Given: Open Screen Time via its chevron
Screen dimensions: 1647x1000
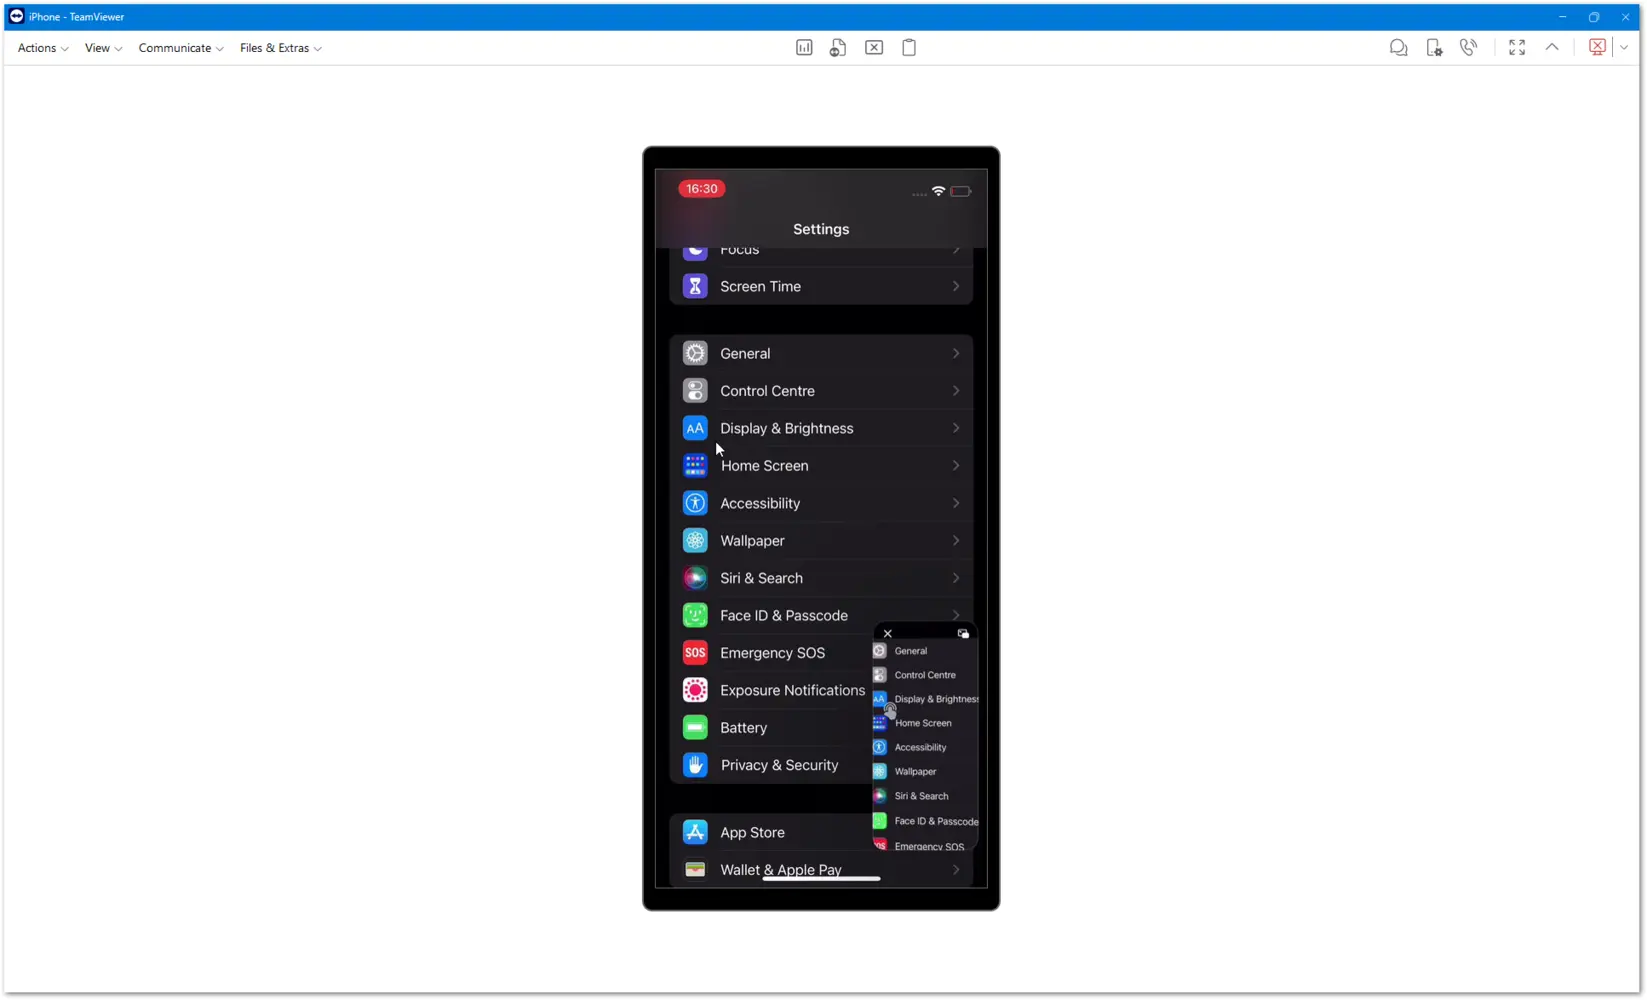Looking at the screenshot, I should point(956,287).
